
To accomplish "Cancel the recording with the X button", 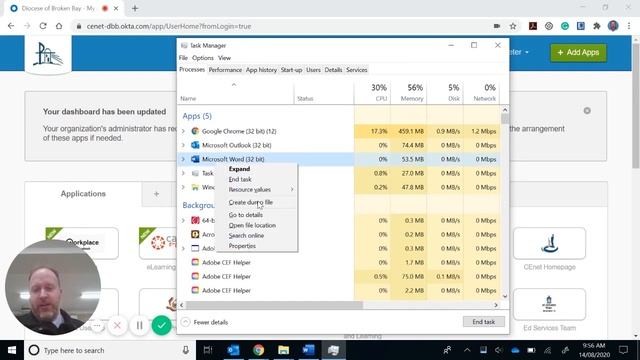I will pos(117,325).
